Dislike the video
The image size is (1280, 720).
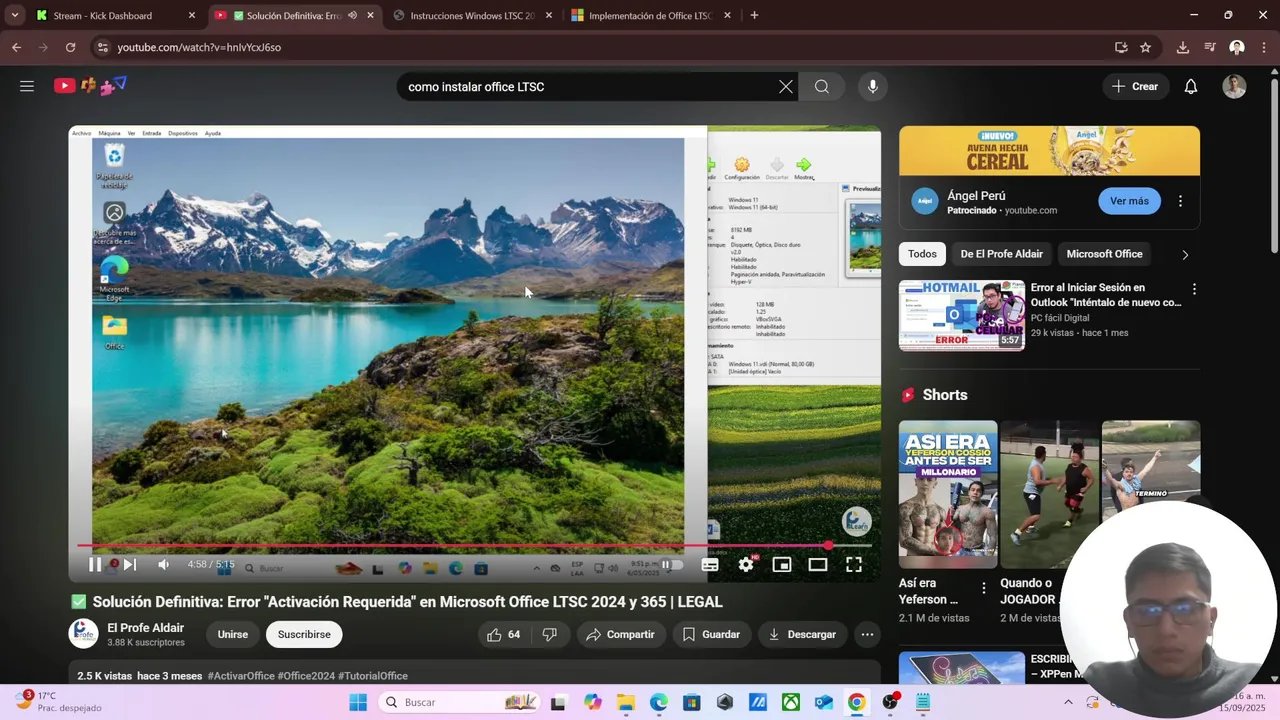[550, 634]
